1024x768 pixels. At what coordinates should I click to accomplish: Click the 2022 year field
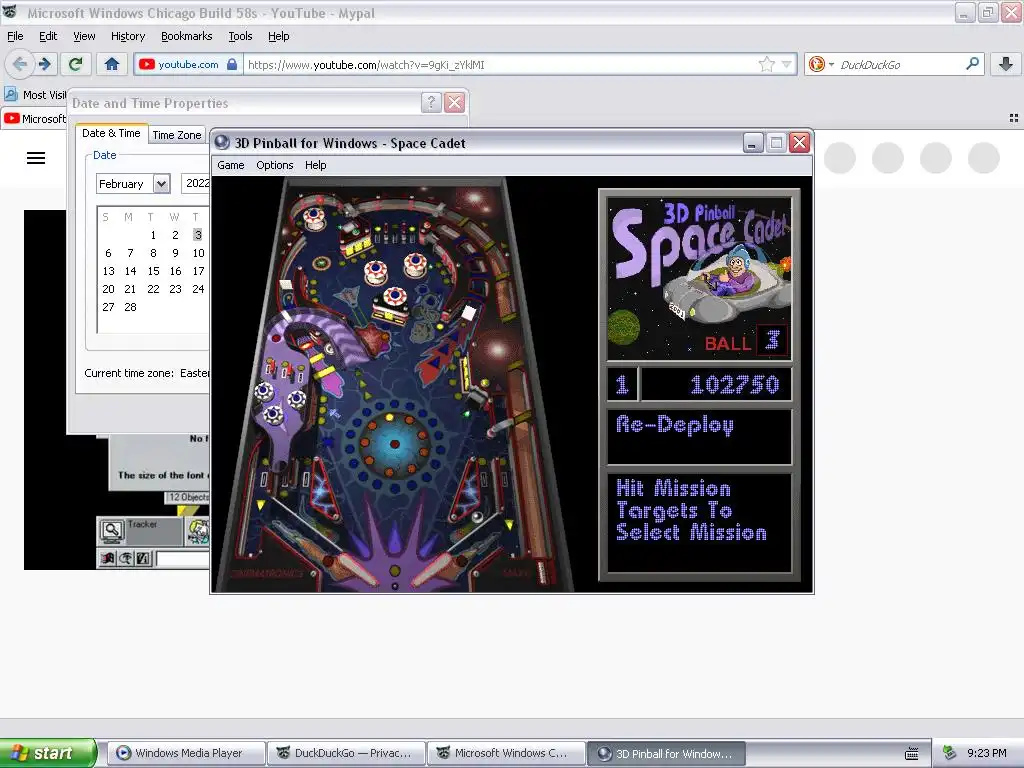[196, 184]
